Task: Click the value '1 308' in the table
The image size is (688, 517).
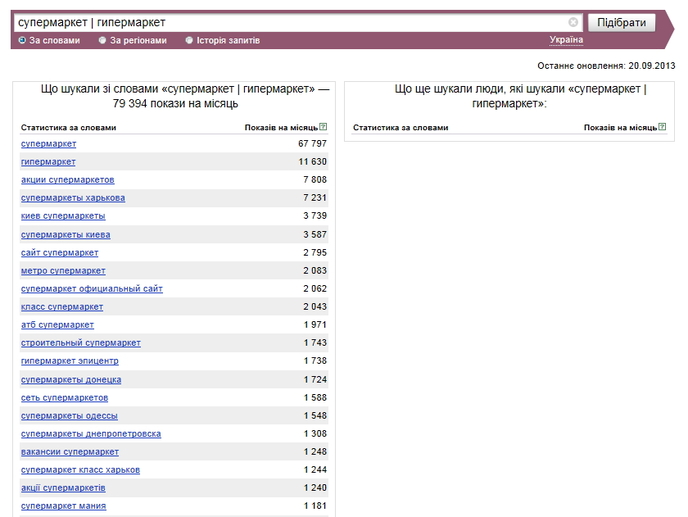Action: pyautogui.click(x=315, y=434)
